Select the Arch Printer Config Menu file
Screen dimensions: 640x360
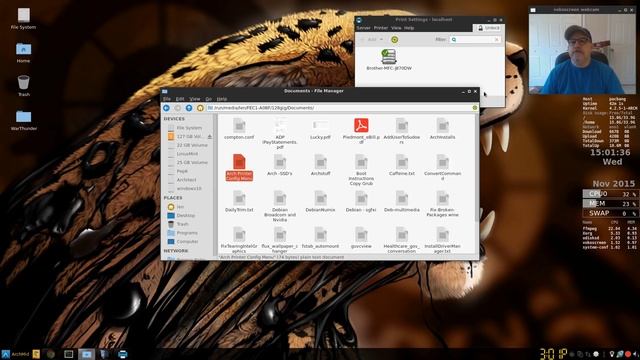click(239, 167)
